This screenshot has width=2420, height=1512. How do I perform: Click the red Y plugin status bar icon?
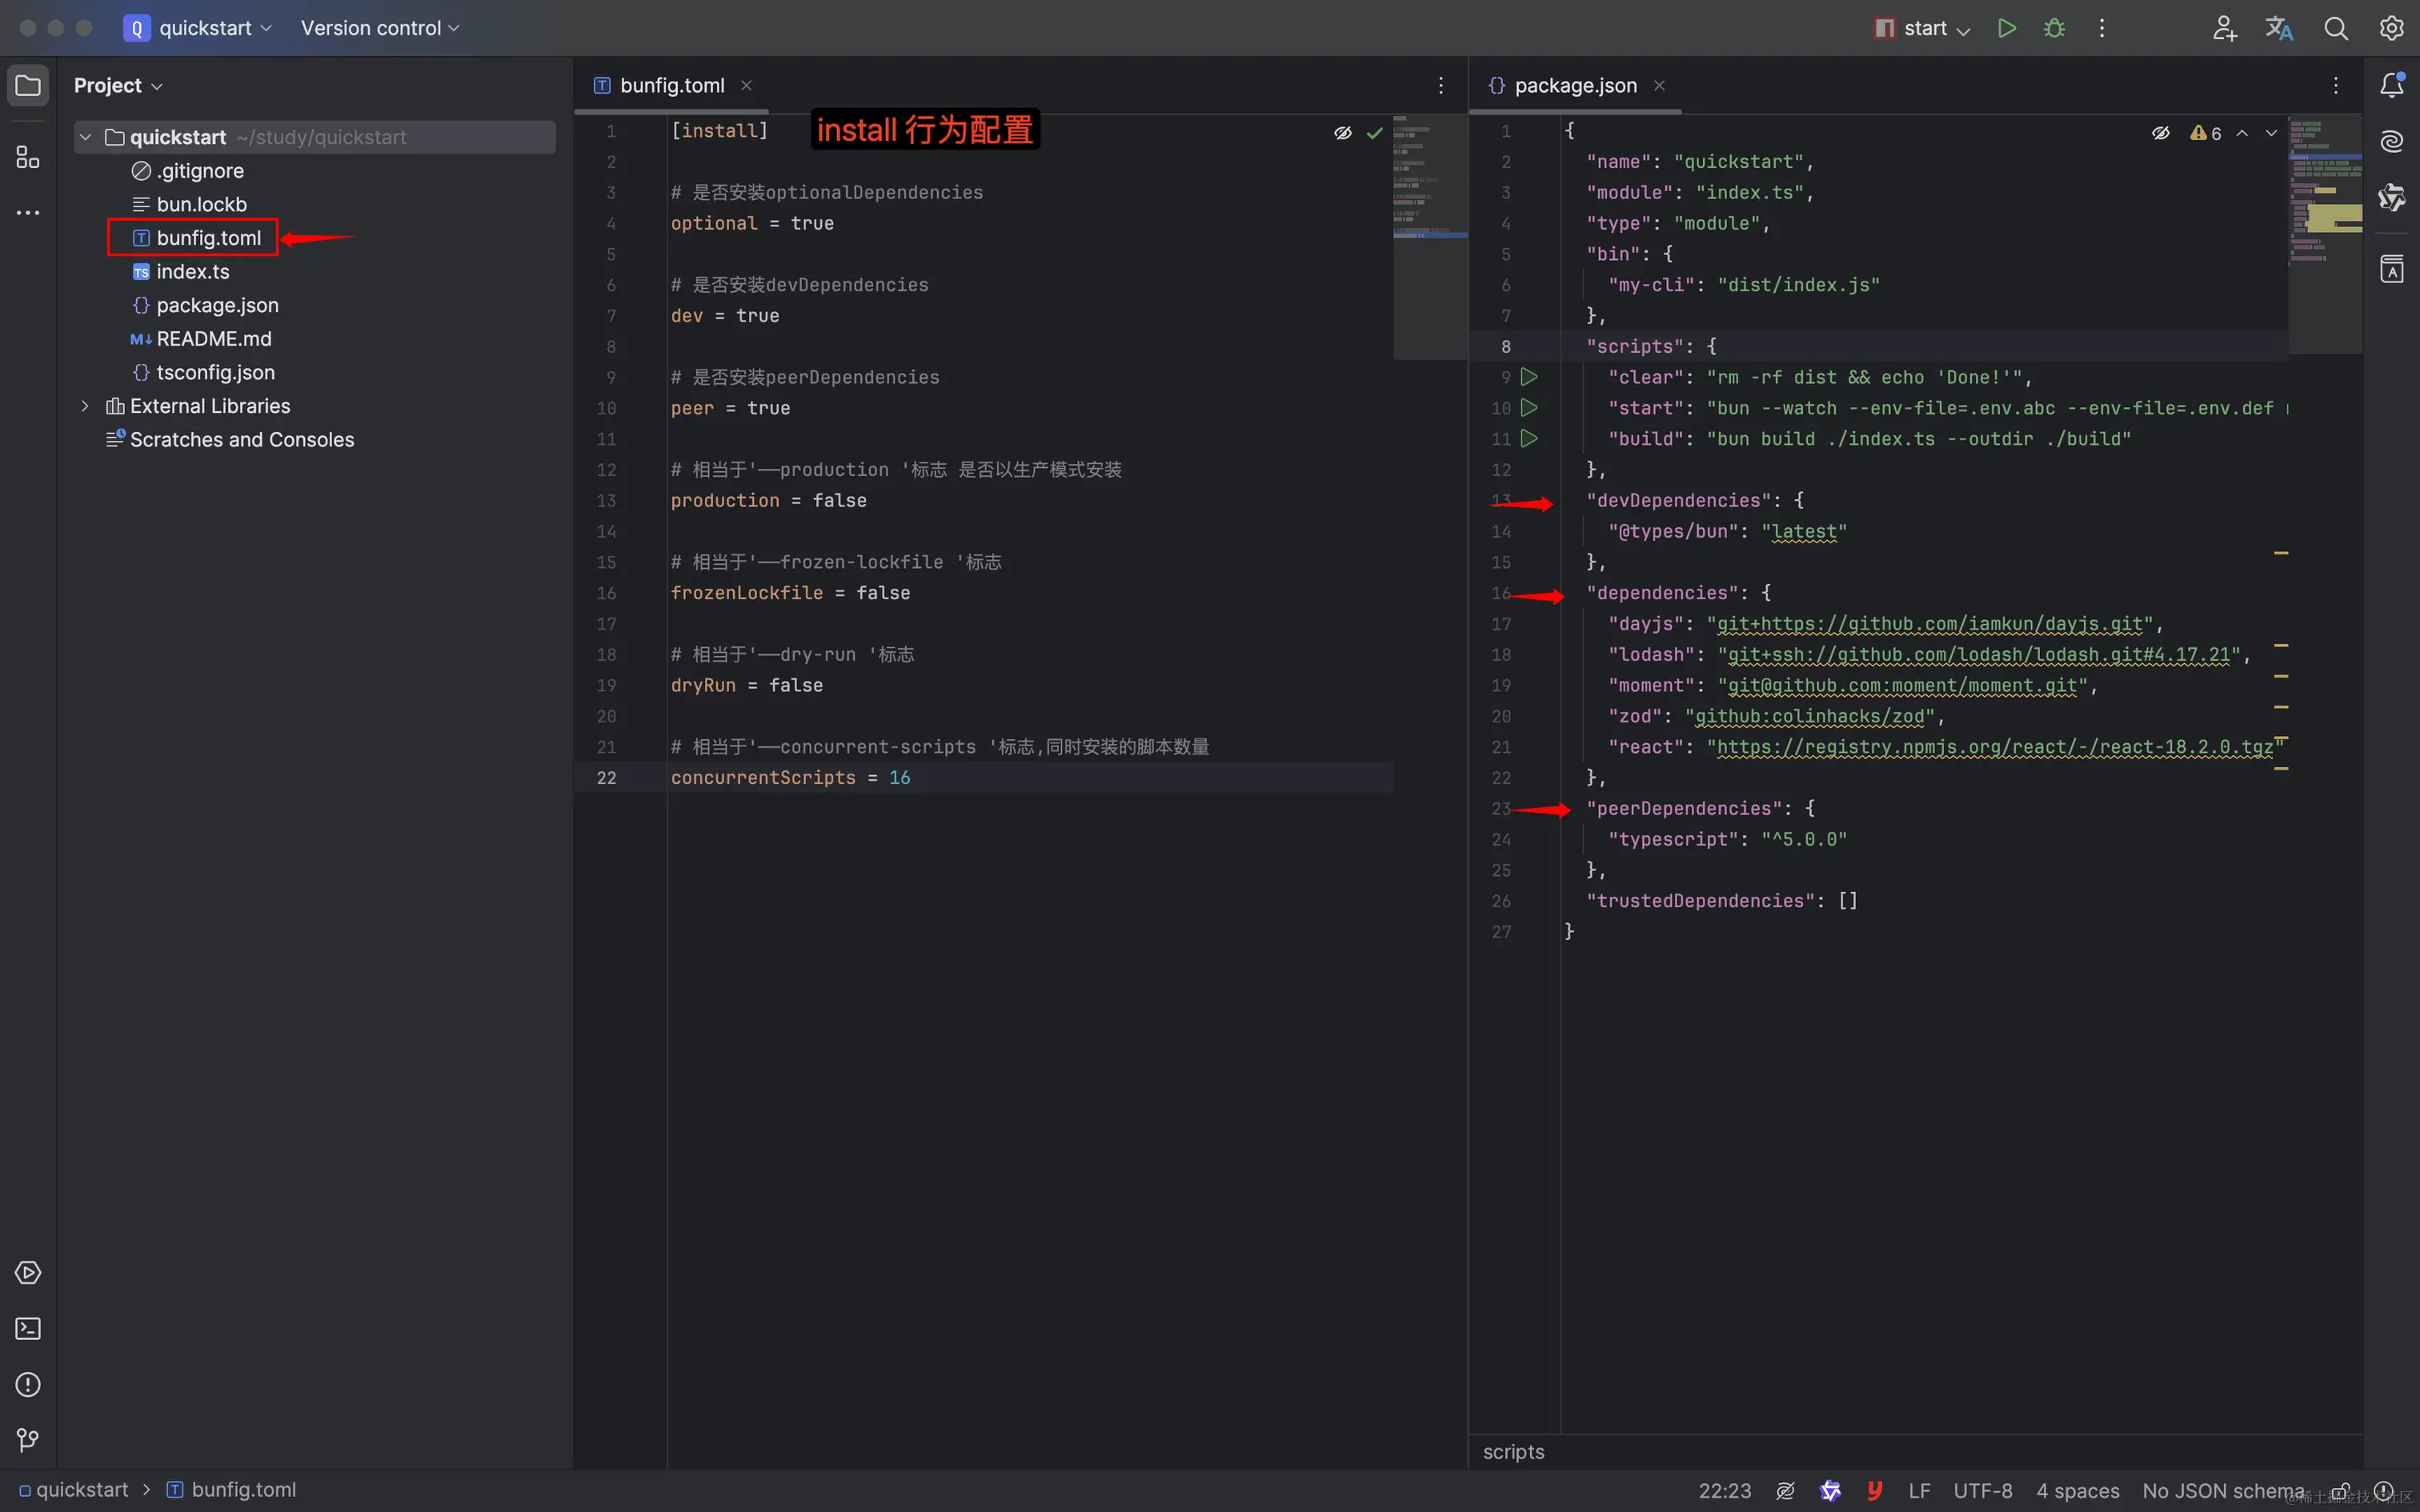click(1875, 1490)
